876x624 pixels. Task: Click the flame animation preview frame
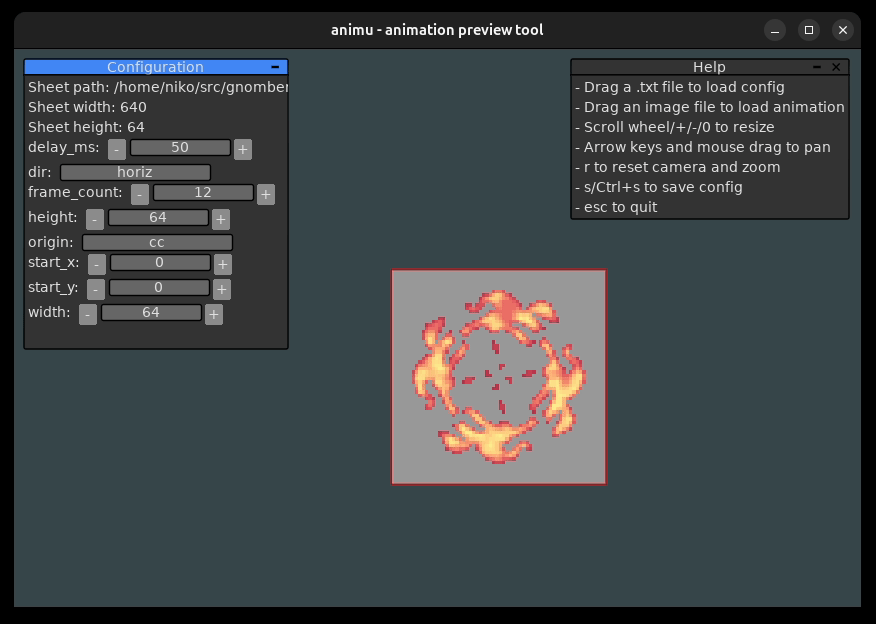[499, 376]
